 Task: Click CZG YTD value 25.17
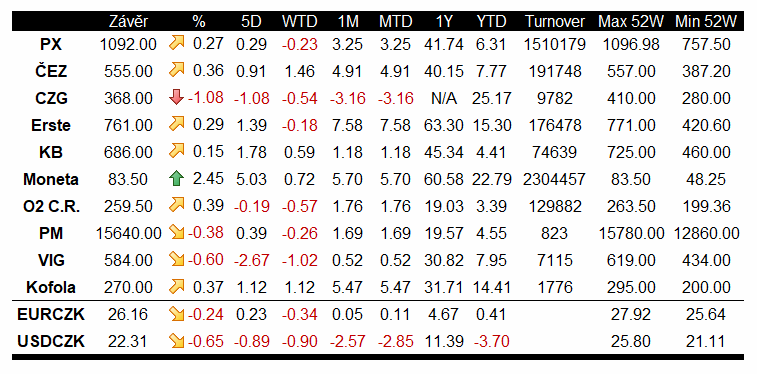point(491,99)
